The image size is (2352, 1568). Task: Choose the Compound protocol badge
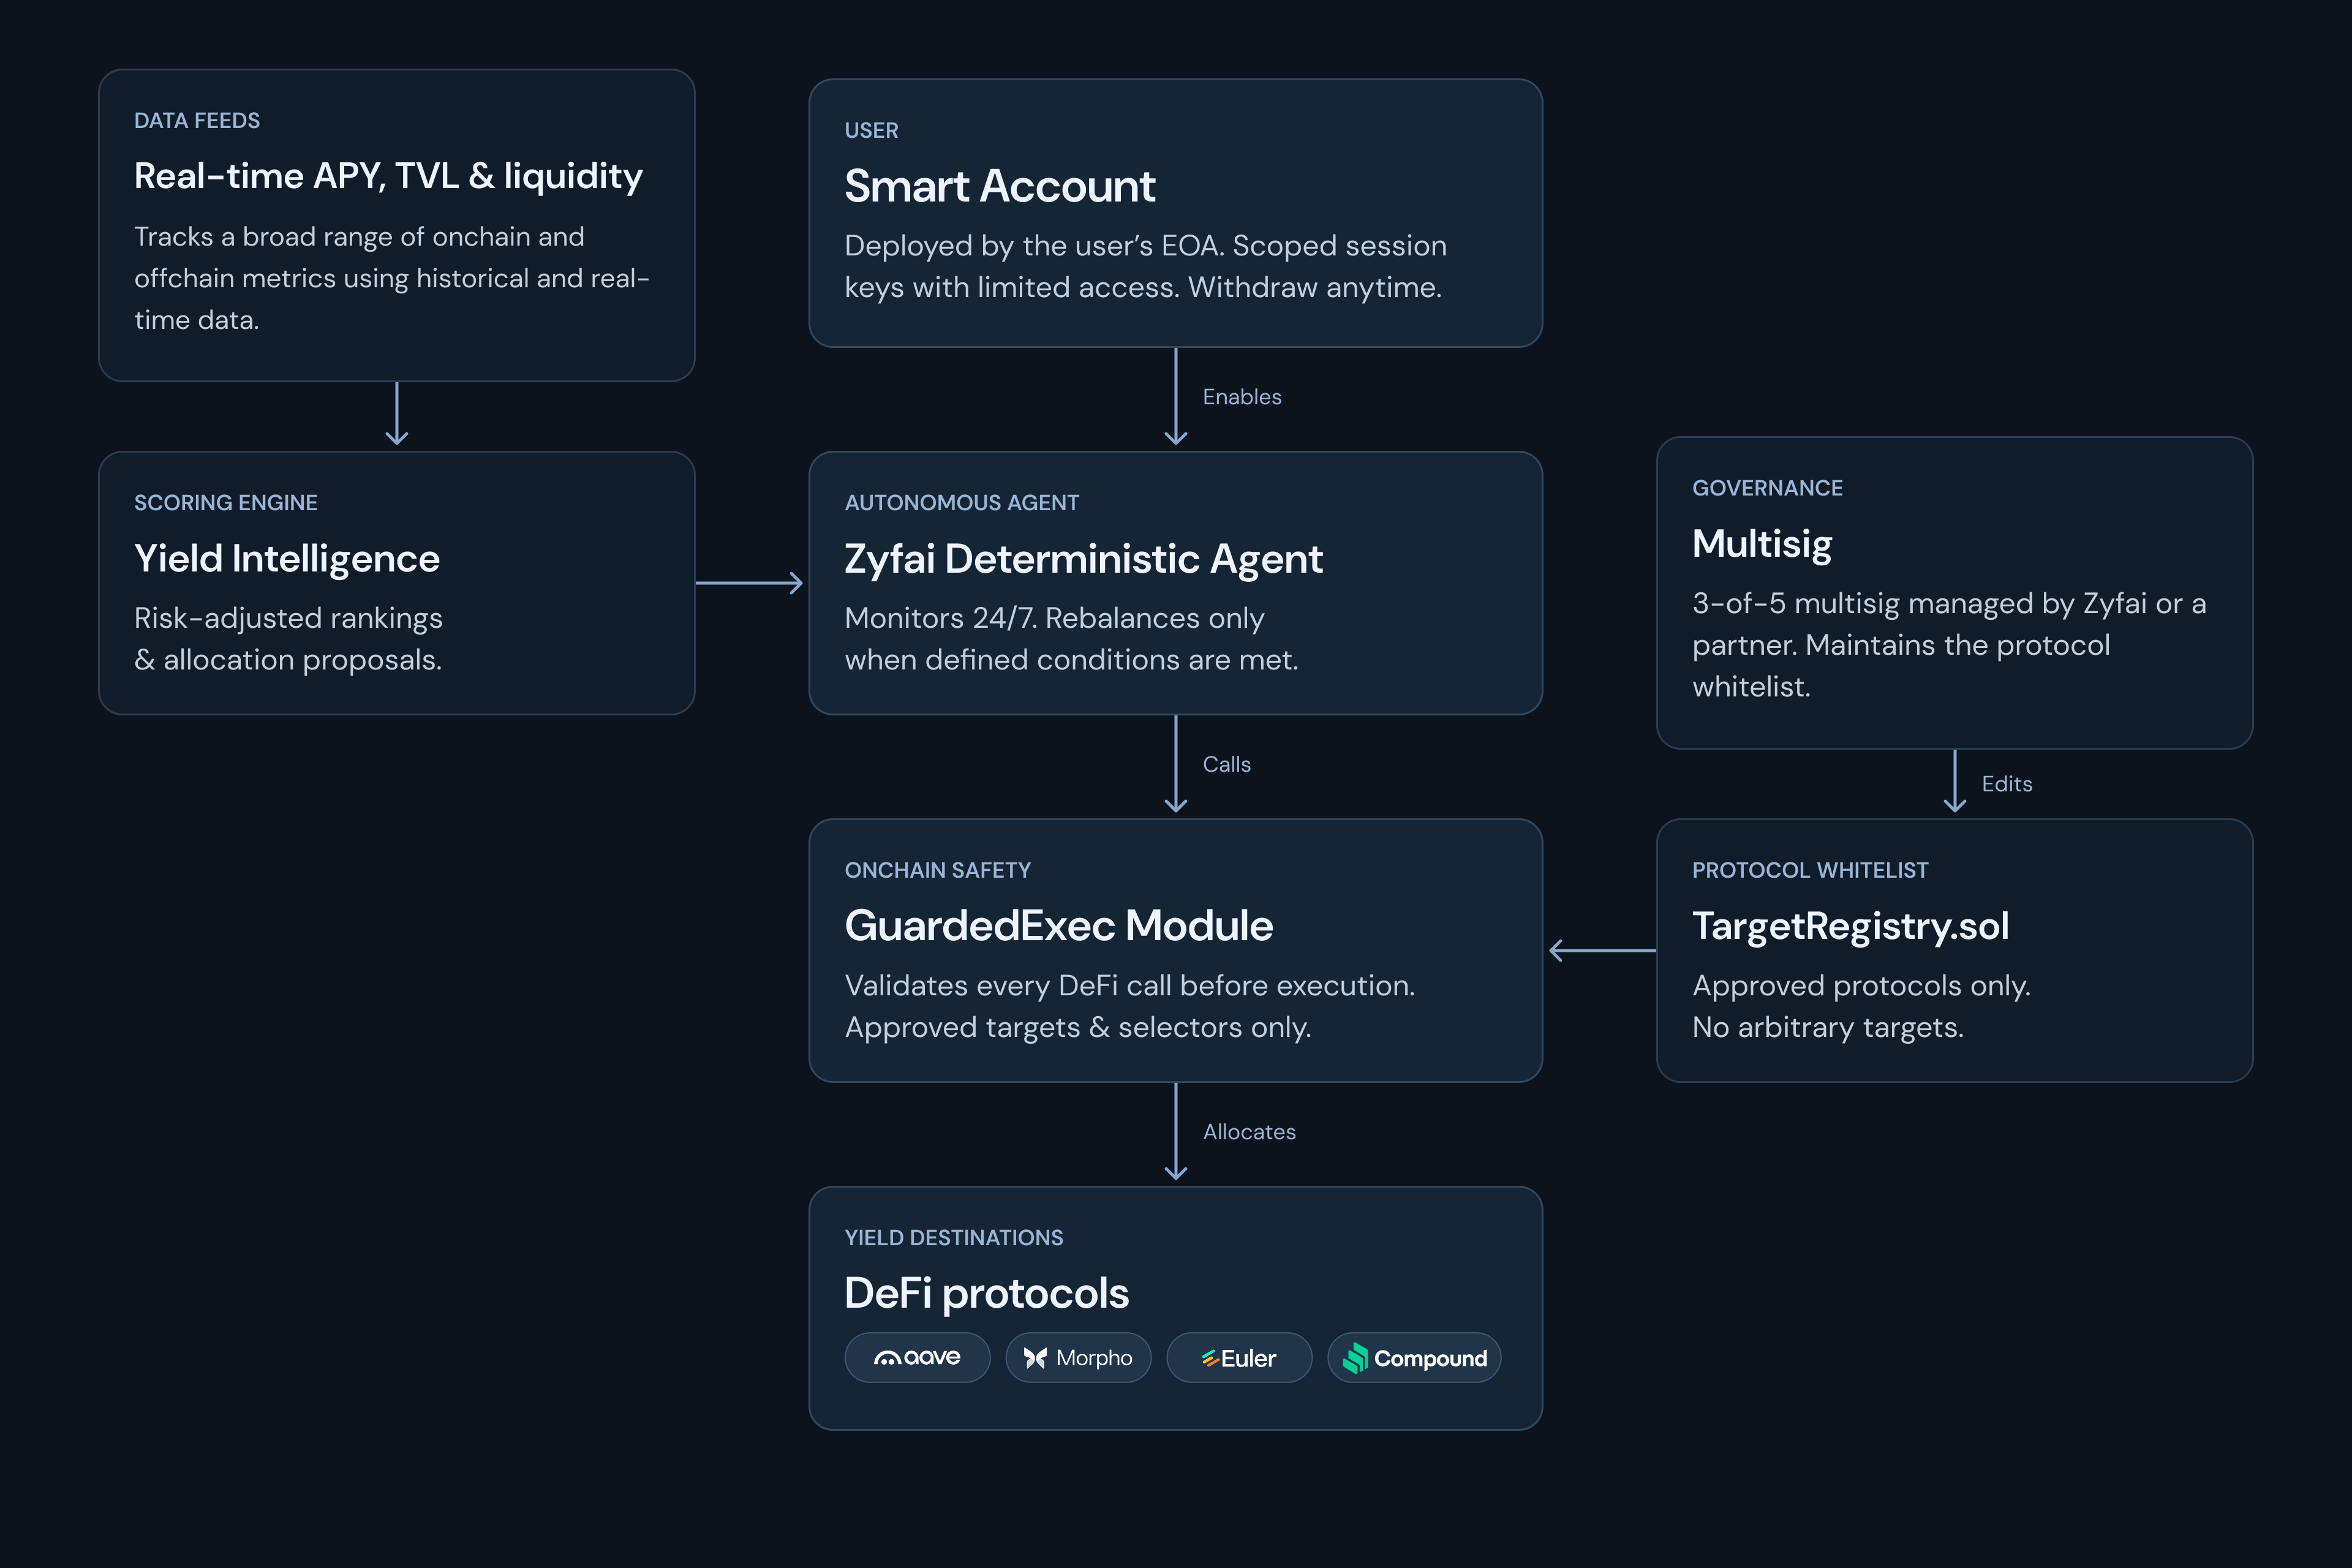[1414, 1357]
